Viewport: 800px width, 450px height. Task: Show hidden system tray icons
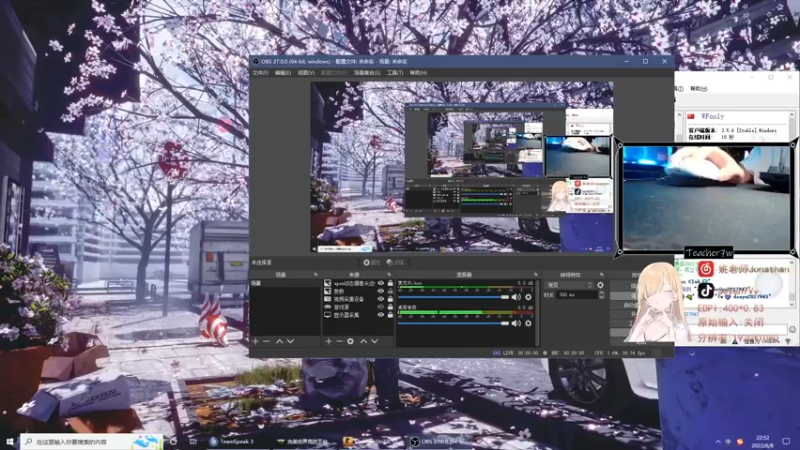[718, 441]
